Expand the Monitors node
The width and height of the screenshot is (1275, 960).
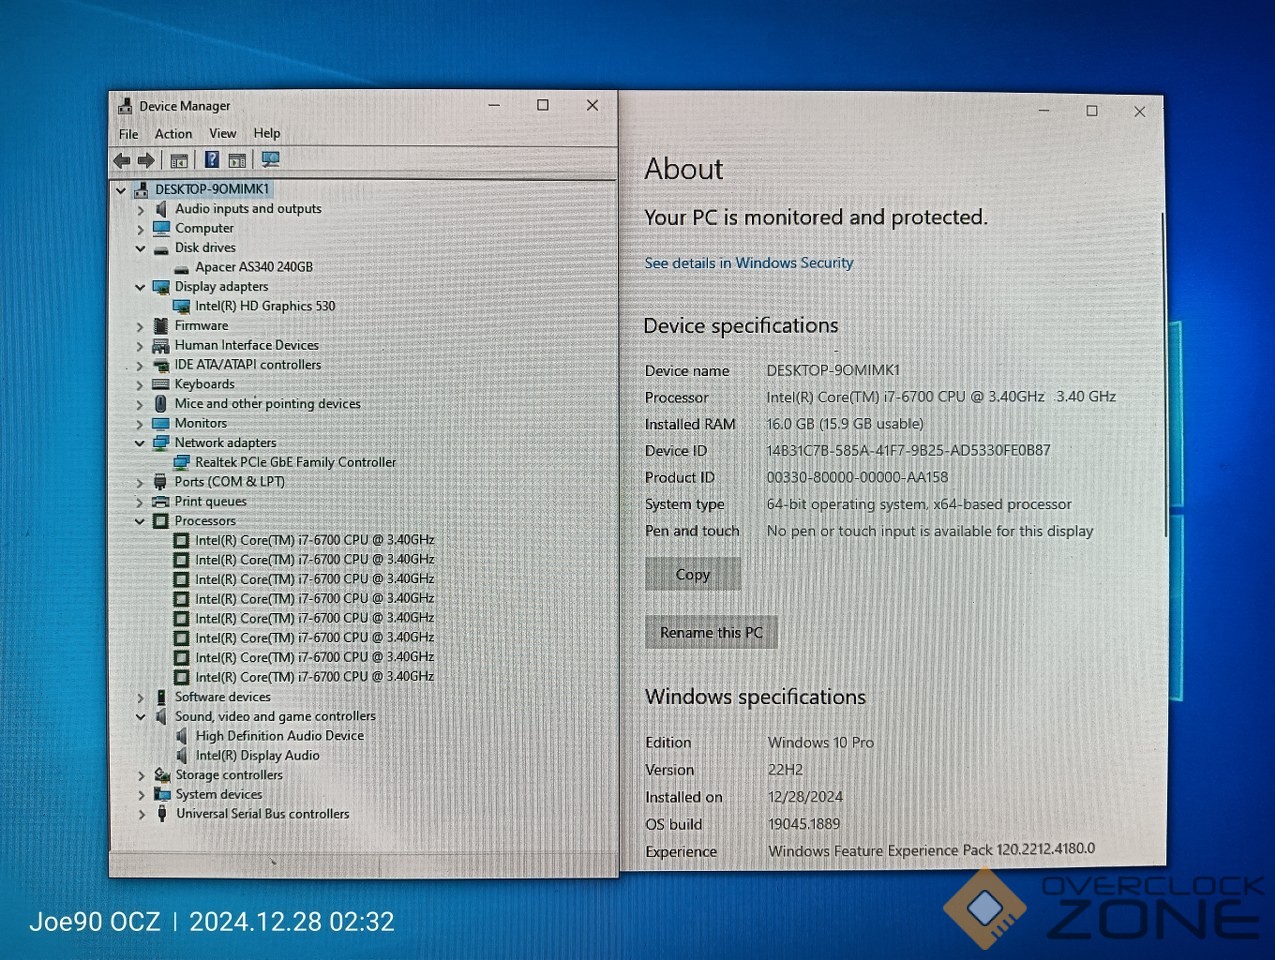[141, 424]
